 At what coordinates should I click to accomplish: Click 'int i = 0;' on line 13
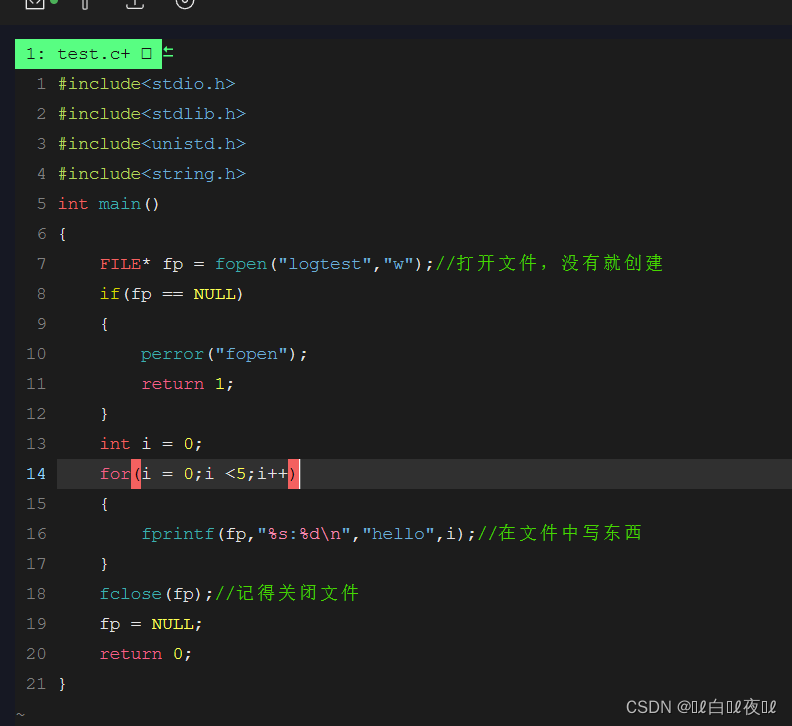(x=151, y=444)
